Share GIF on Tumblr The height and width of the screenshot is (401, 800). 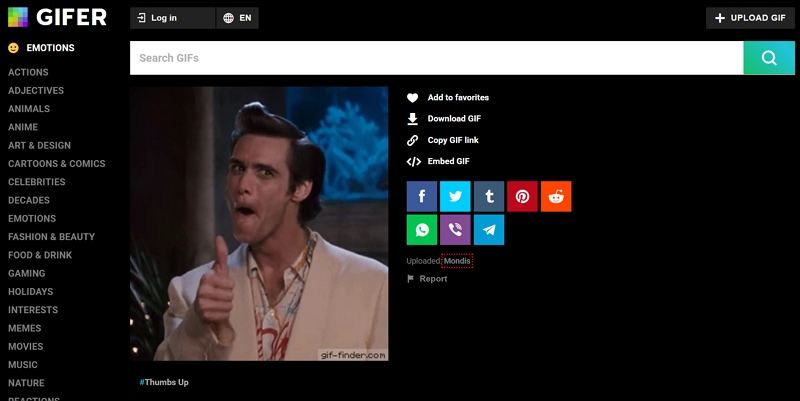(x=489, y=196)
